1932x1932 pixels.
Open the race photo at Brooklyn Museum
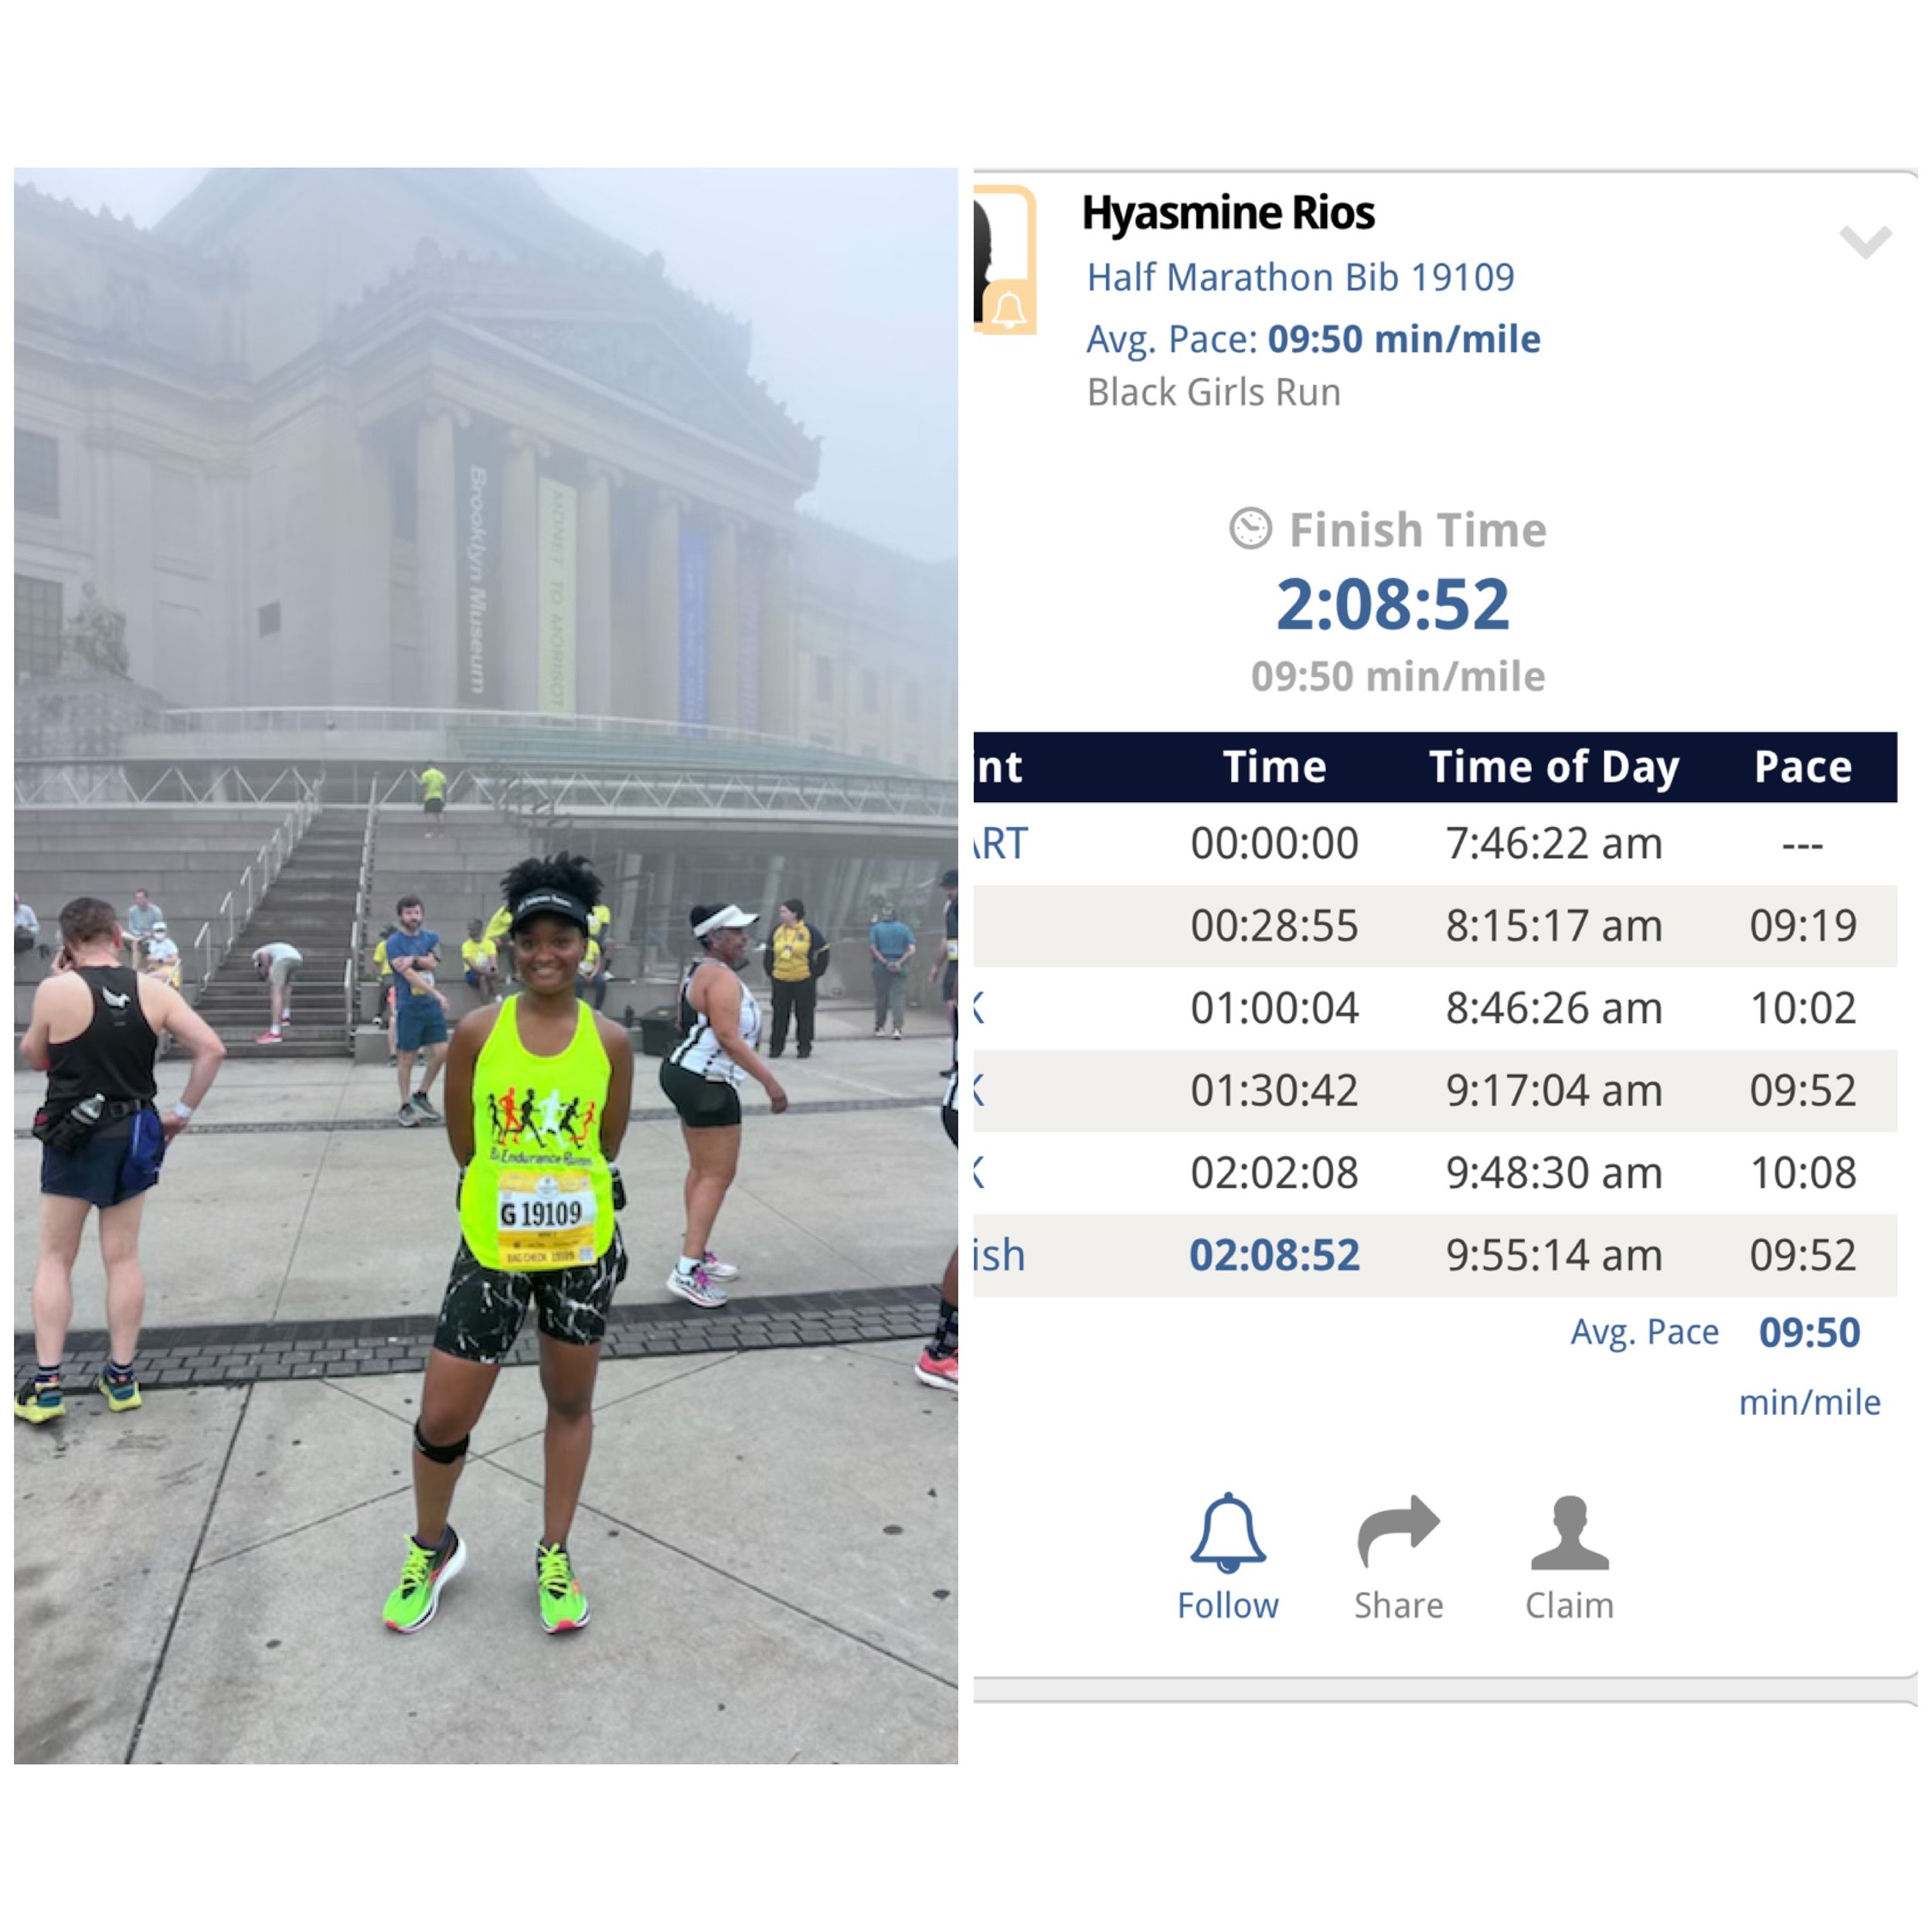tap(486, 966)
